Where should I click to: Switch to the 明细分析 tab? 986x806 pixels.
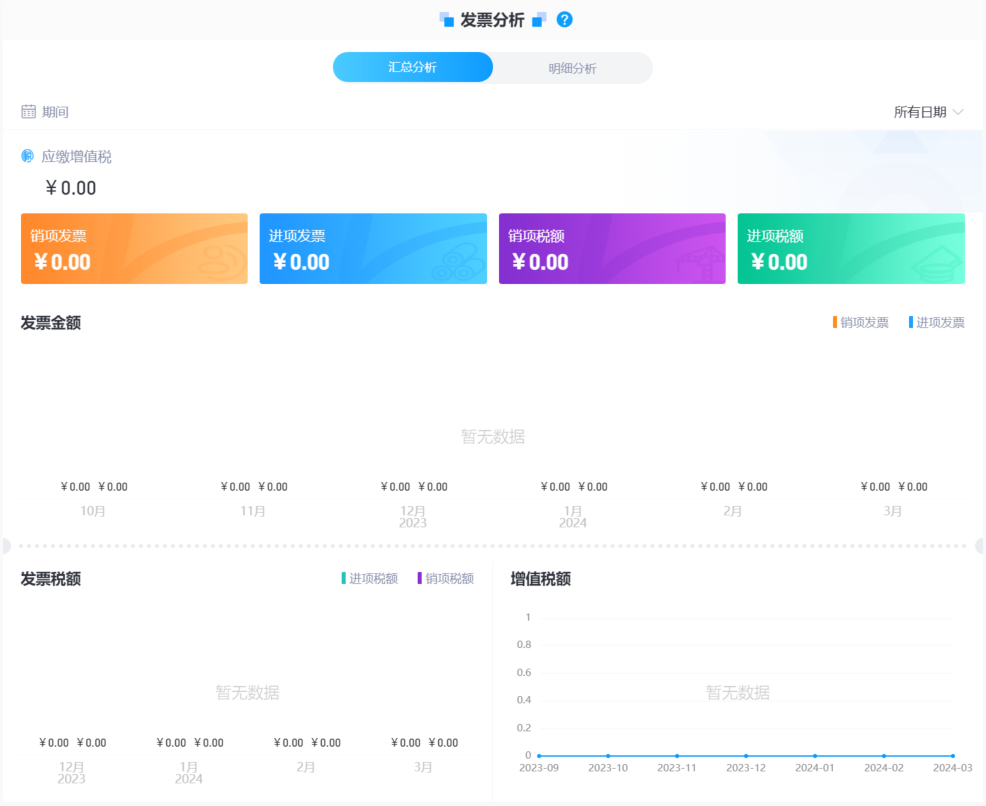572,67
